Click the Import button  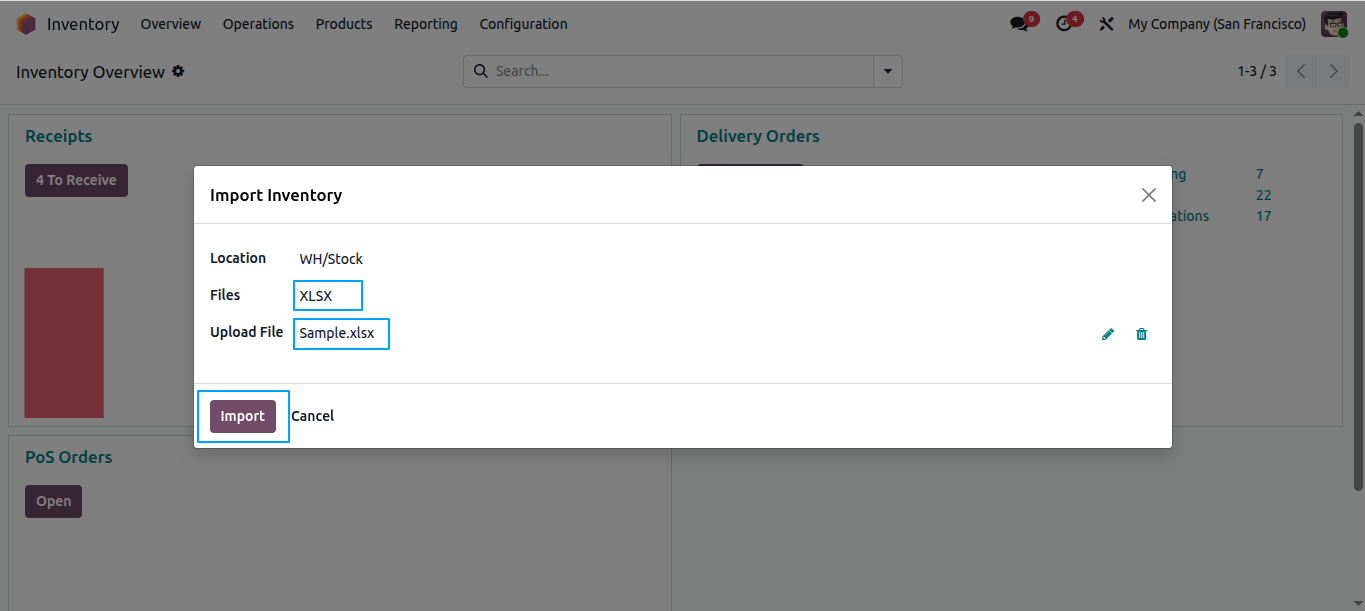(243, 416)
